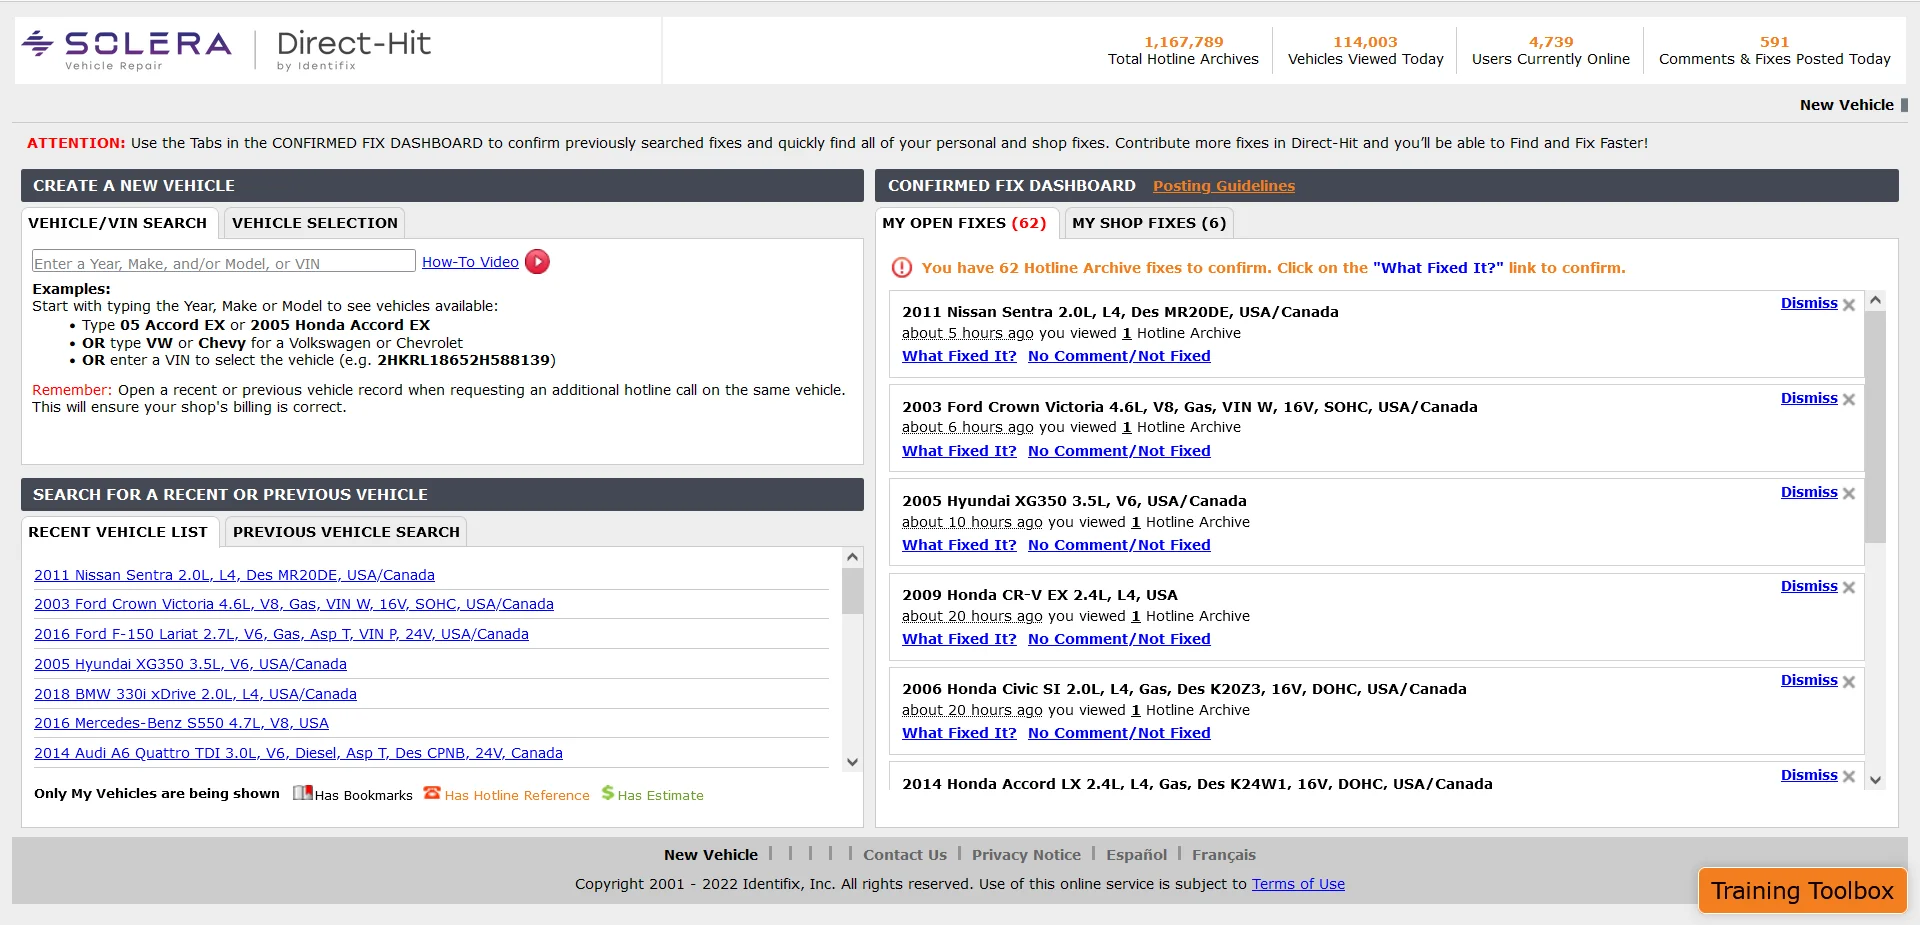Click the recent vehicle list scrollbar thumb

point(852,591)
